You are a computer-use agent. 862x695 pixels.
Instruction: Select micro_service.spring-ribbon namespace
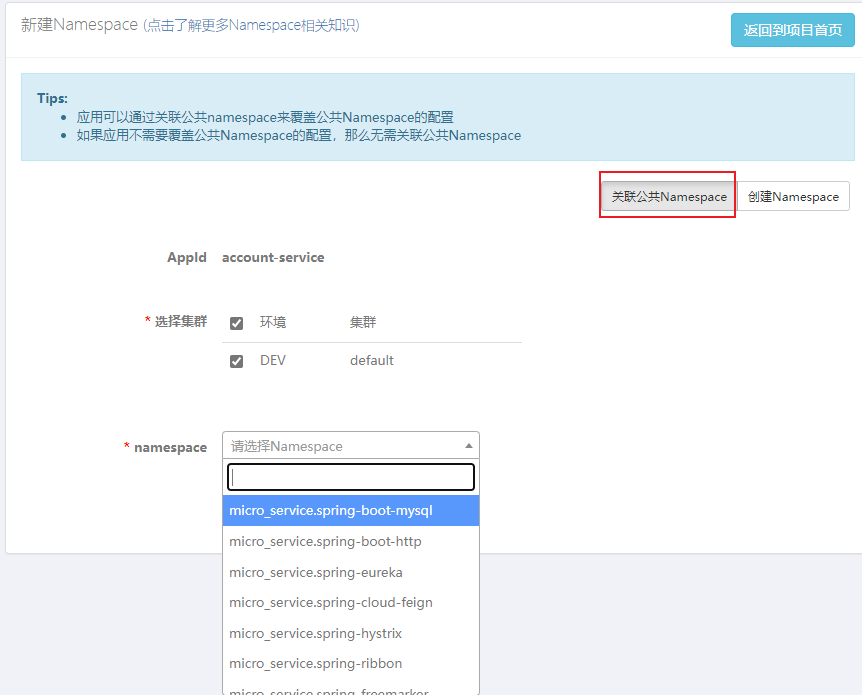(x=351, y=664)
